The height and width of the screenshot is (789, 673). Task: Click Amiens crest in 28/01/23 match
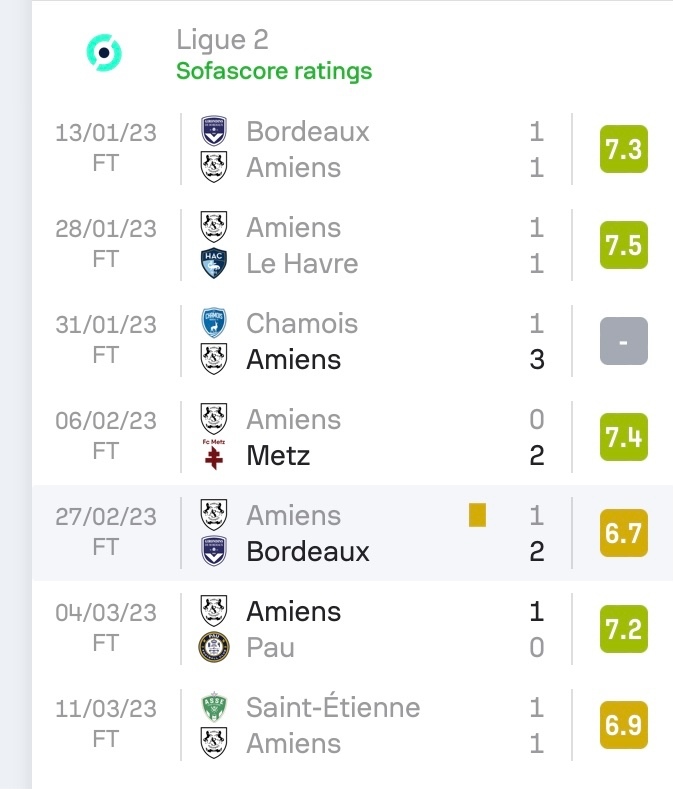(x=213, y=227)
